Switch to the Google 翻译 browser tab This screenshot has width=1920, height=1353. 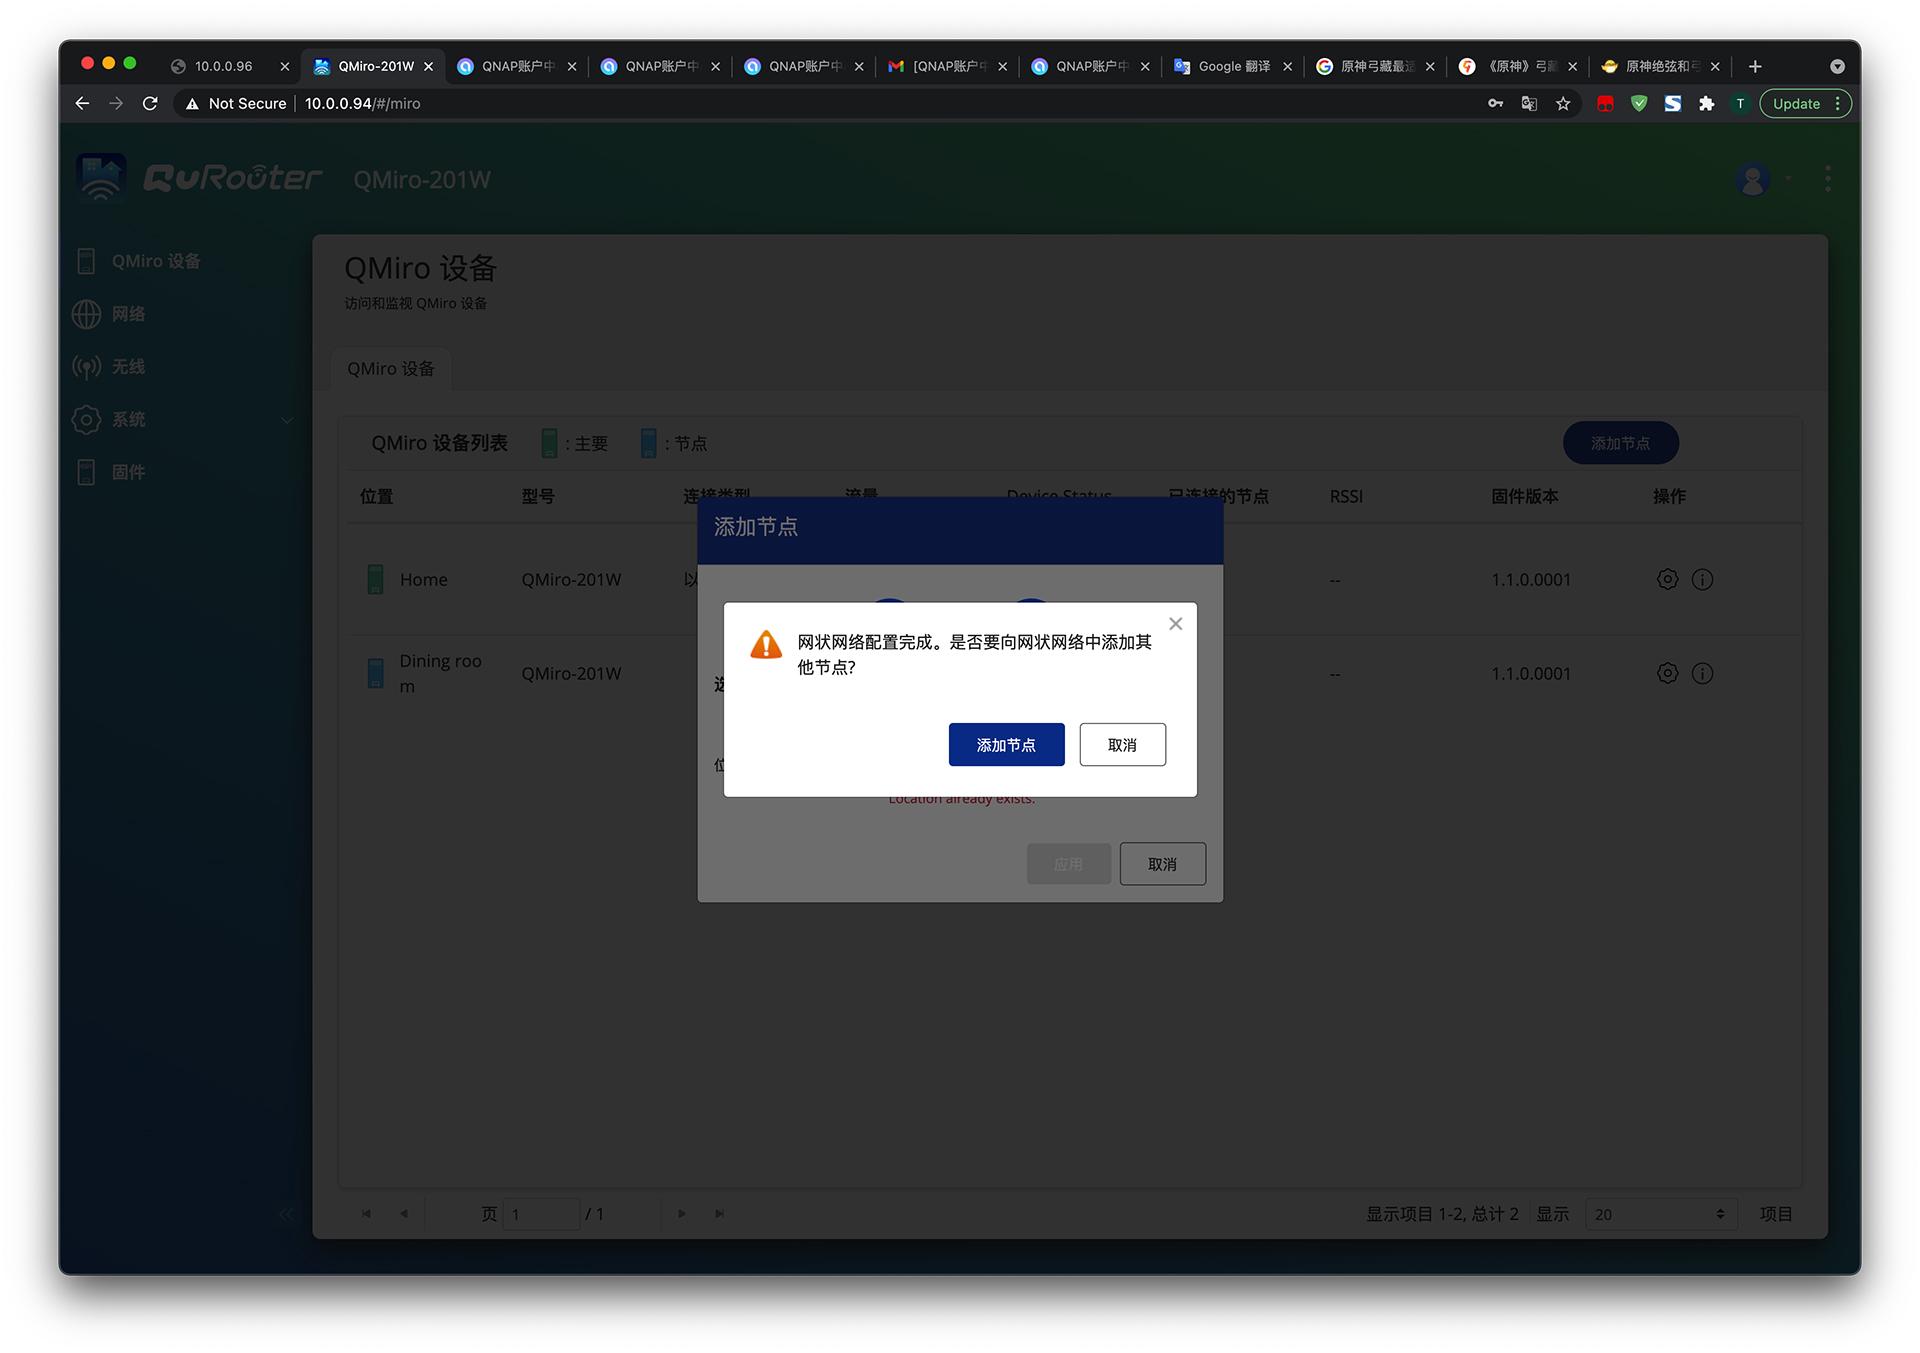1233,66
